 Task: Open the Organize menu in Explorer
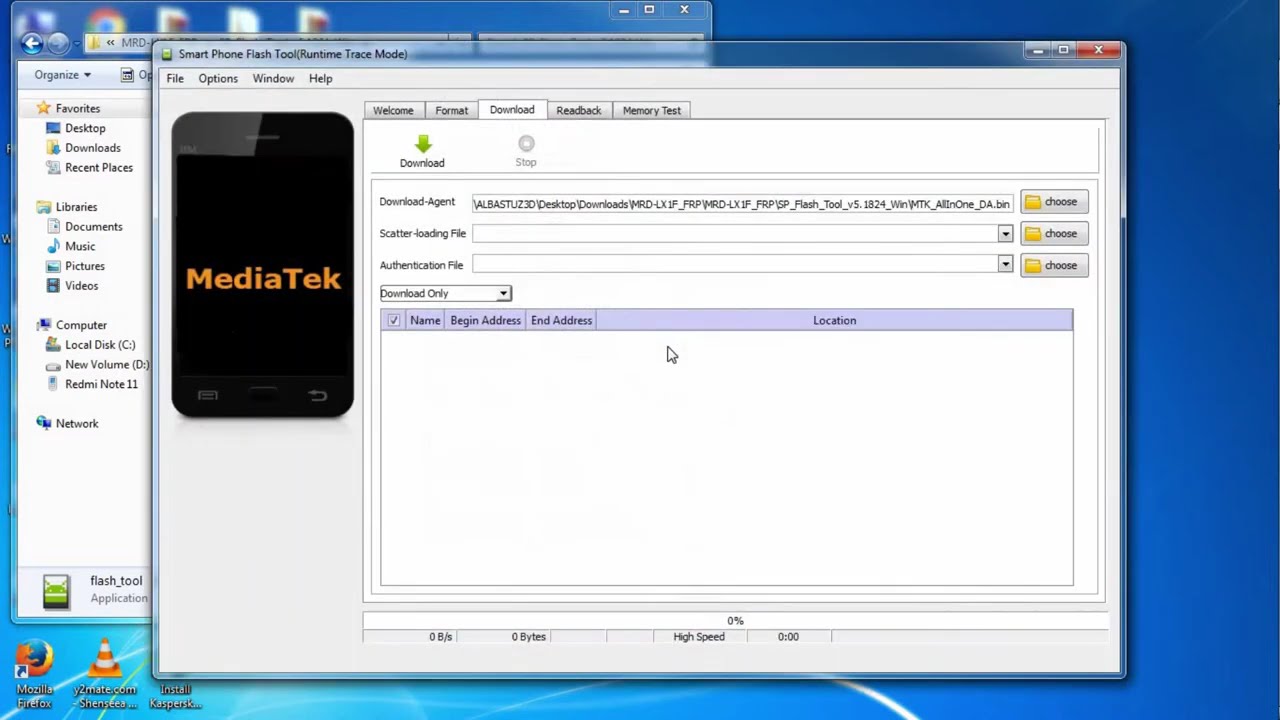point(62,75)
